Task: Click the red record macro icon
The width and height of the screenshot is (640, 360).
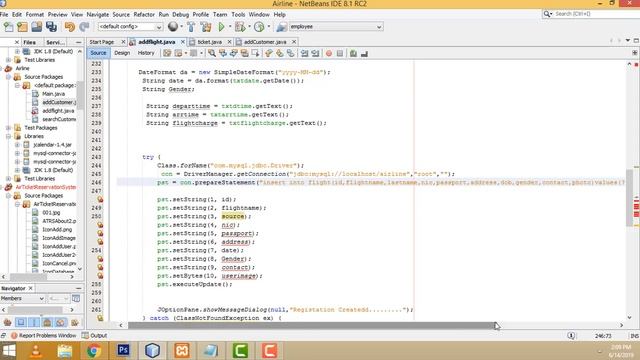Action: pyautogui.click(x=329, y=53)
